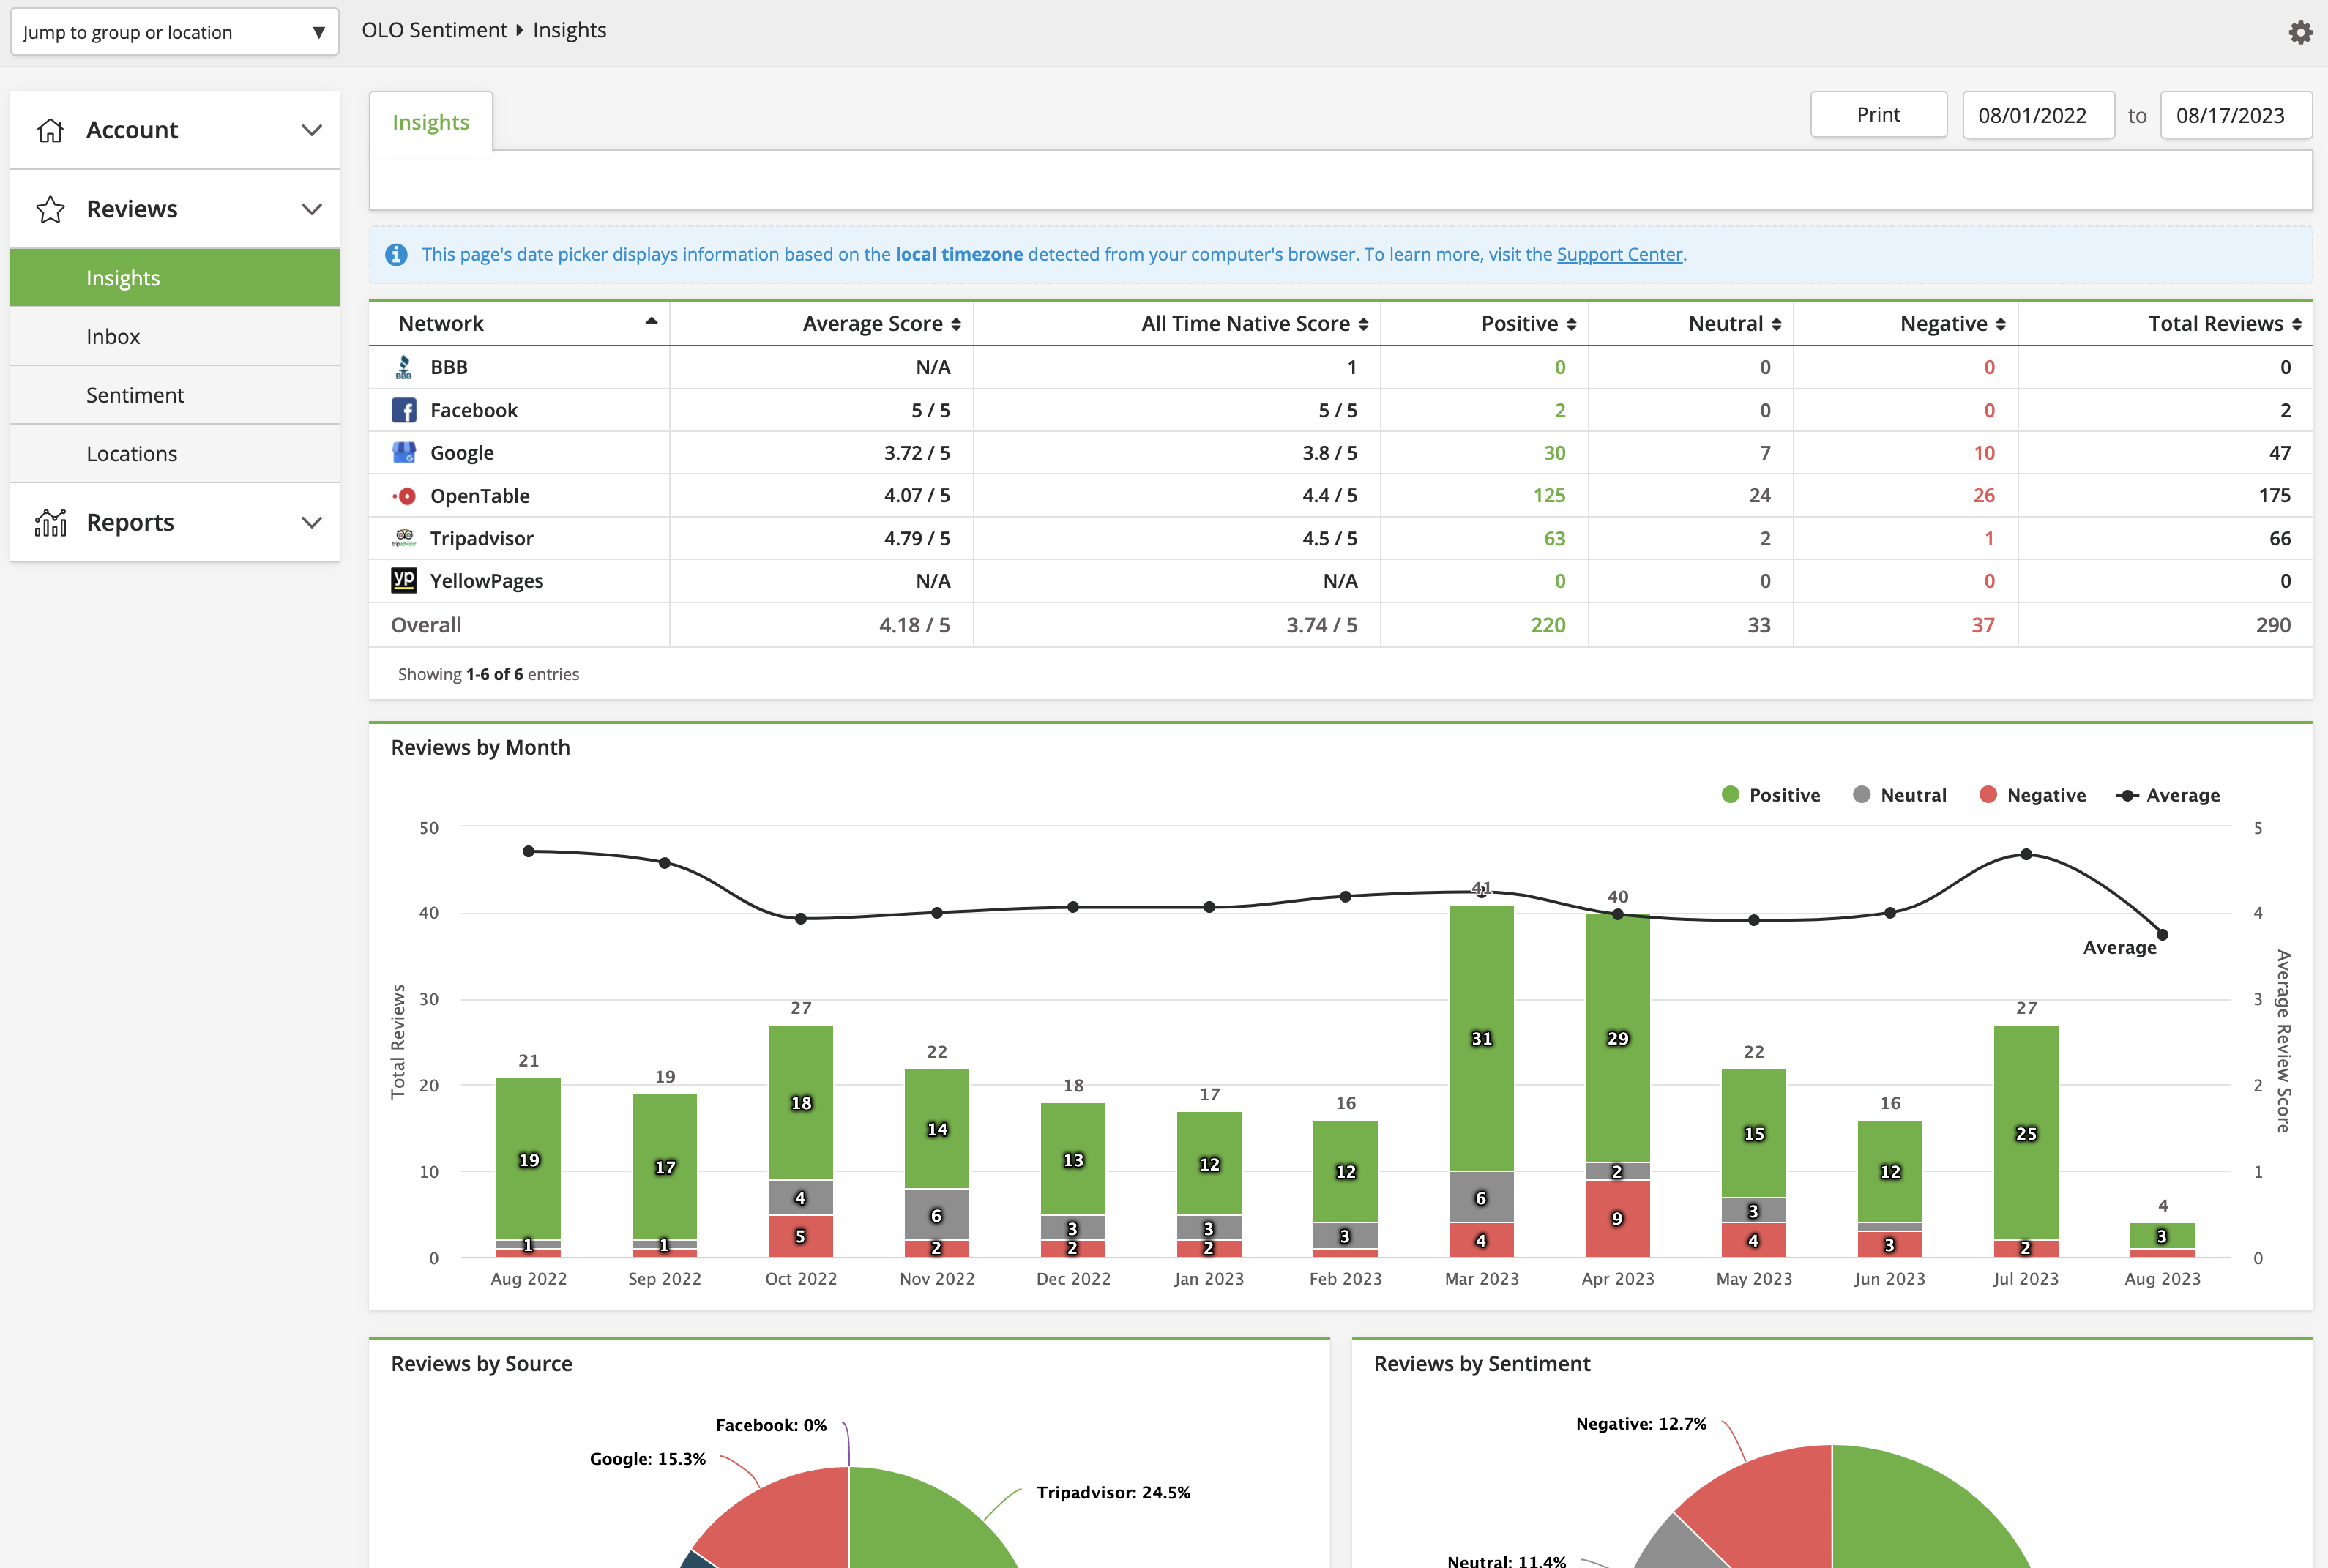Click the Print button
The width and height of the screenshot is (2328, 1568).
[1878, 115]
